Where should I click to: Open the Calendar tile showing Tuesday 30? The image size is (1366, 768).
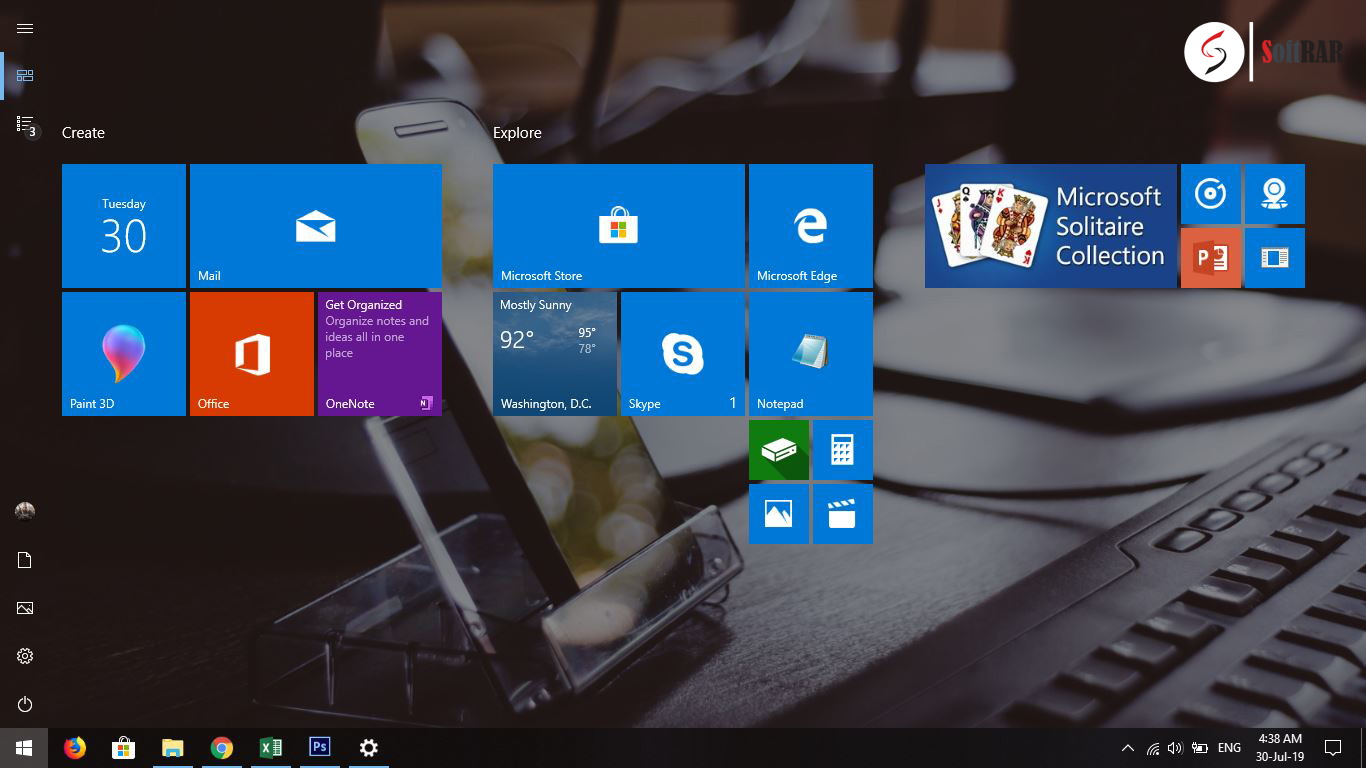click(124, 226)
